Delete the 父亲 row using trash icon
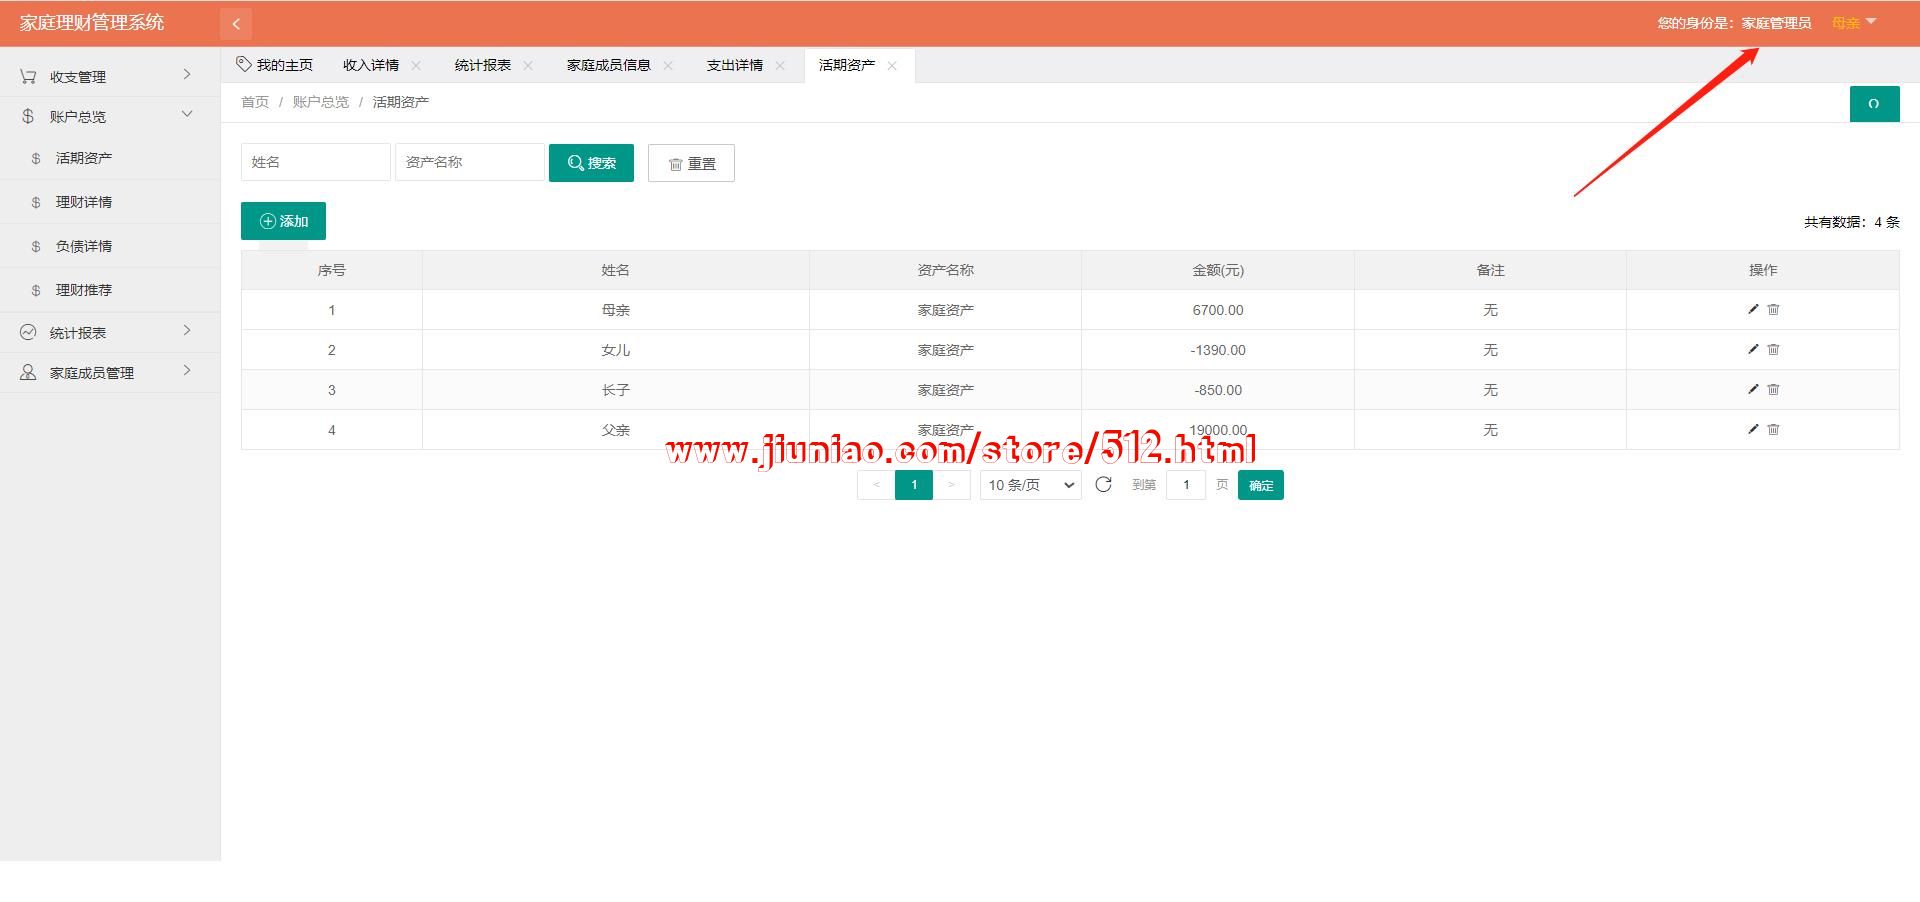 click(x=1773, y=429)
